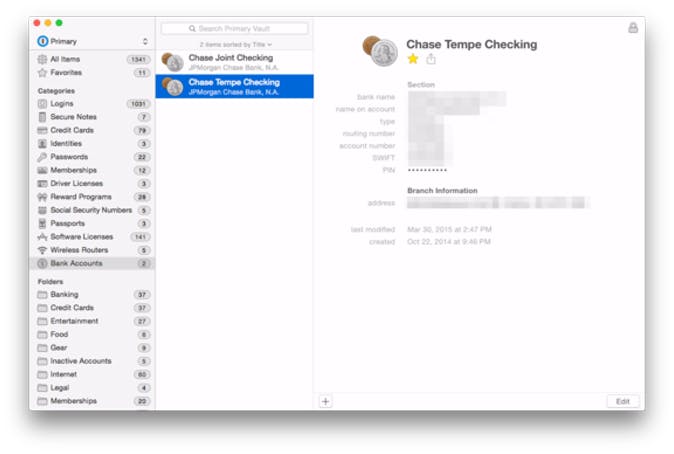Click the Wireless Routers wifi icon
This screenshot has width=674, height=454.
tap(42, 250)
